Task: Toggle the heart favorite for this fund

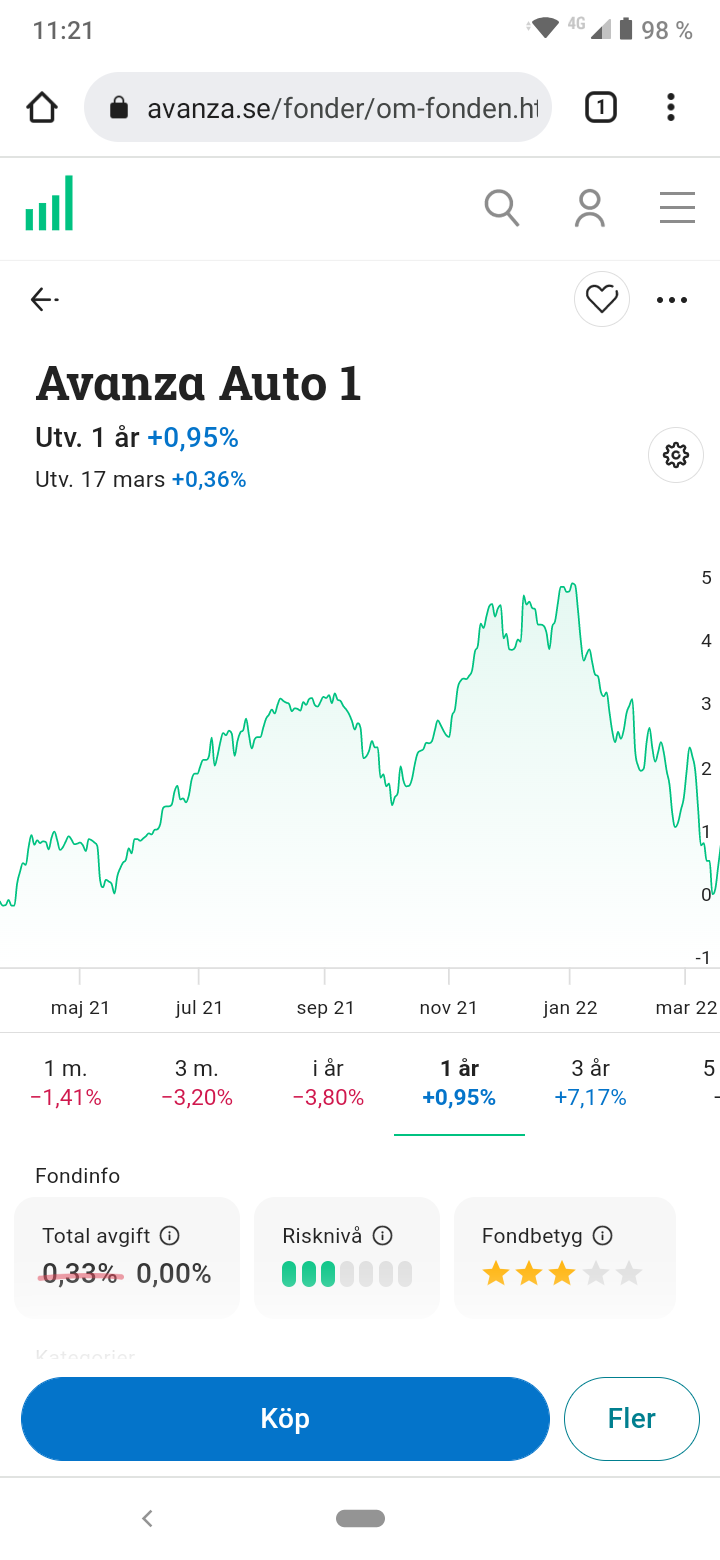Action: [602, 299]
